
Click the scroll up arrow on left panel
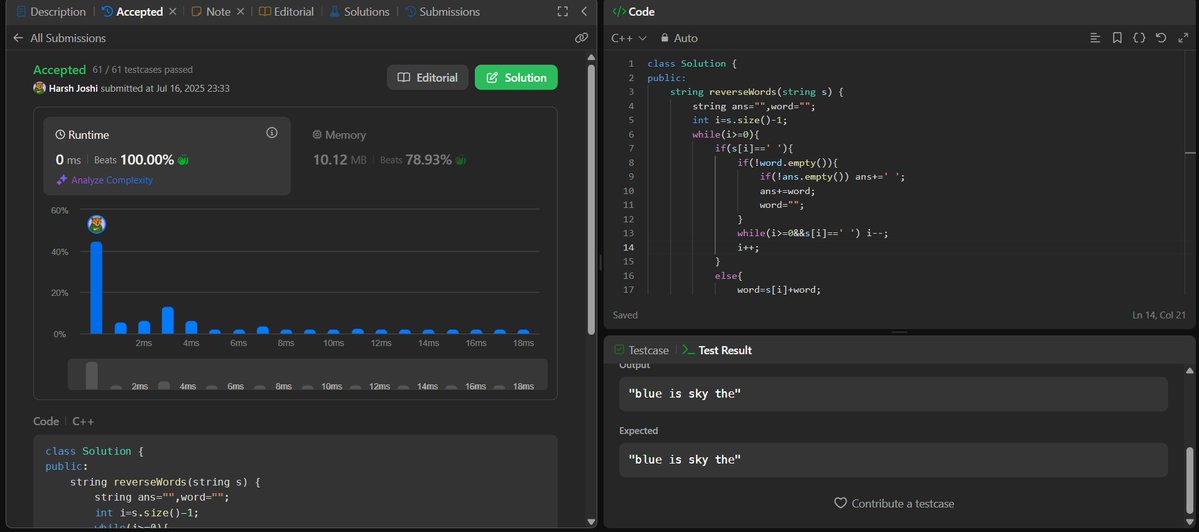coord(591,57)
